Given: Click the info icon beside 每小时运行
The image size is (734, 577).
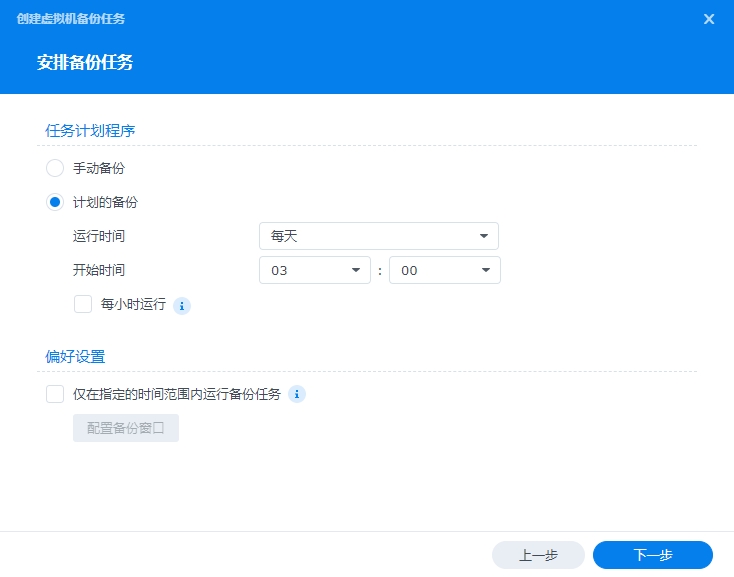Looking at the screenshot, I should tap(182, 306).
